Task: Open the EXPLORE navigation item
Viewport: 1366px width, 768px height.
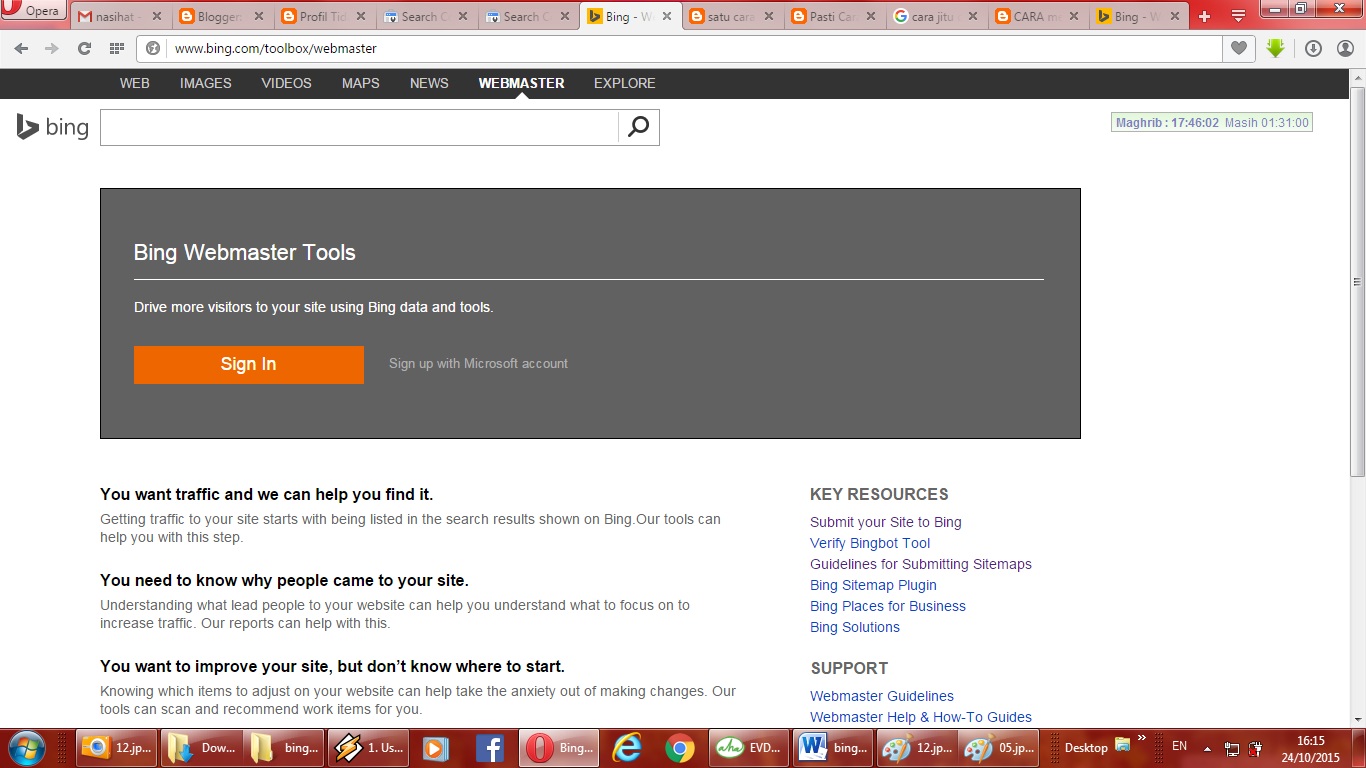Action: [625, 83]
